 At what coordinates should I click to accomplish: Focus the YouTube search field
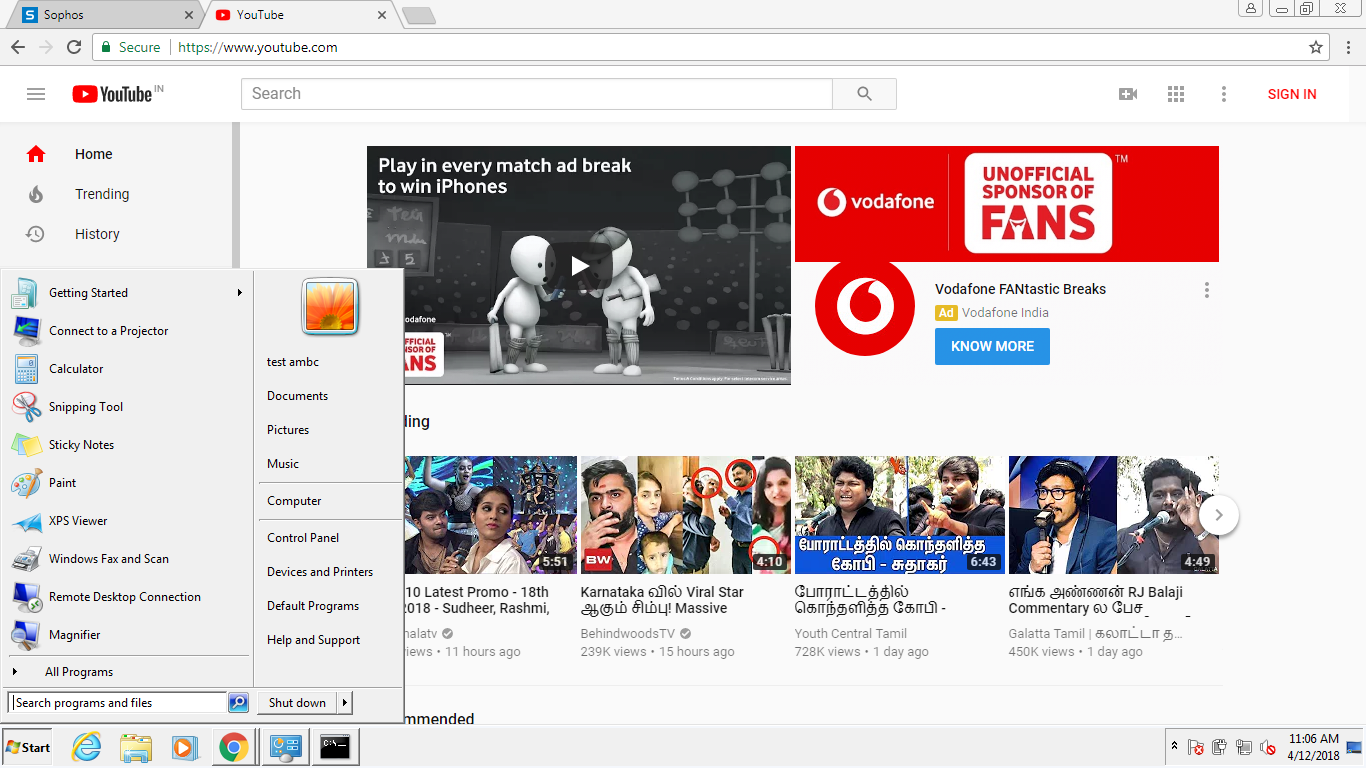click(x=537, y=94)
